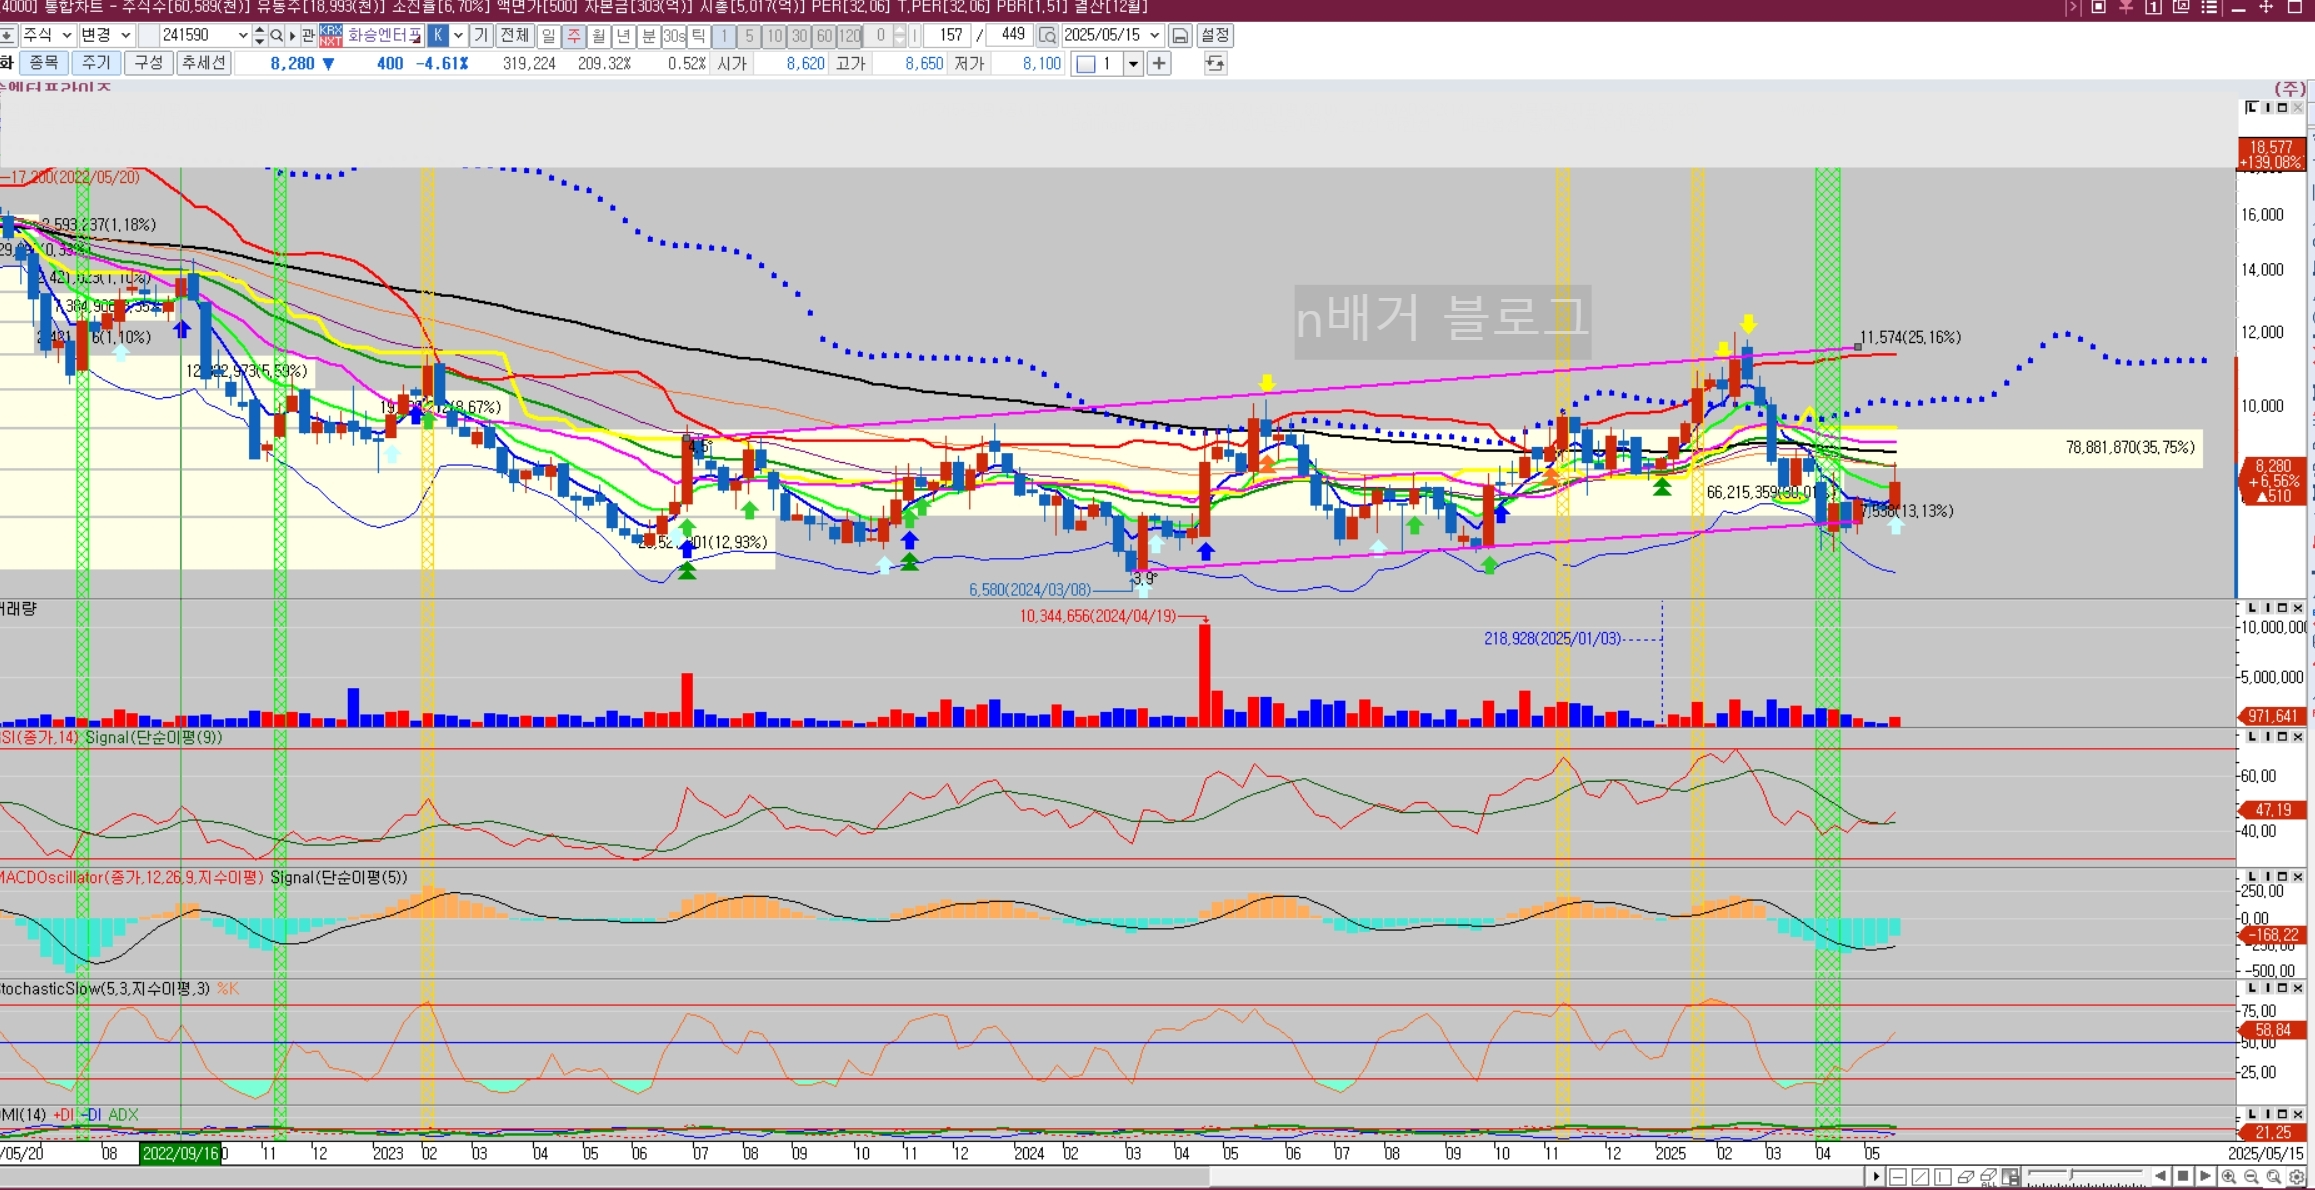Click the zoom in magnifier icon
Screen dimensions: 2315x1190
2228,1177
